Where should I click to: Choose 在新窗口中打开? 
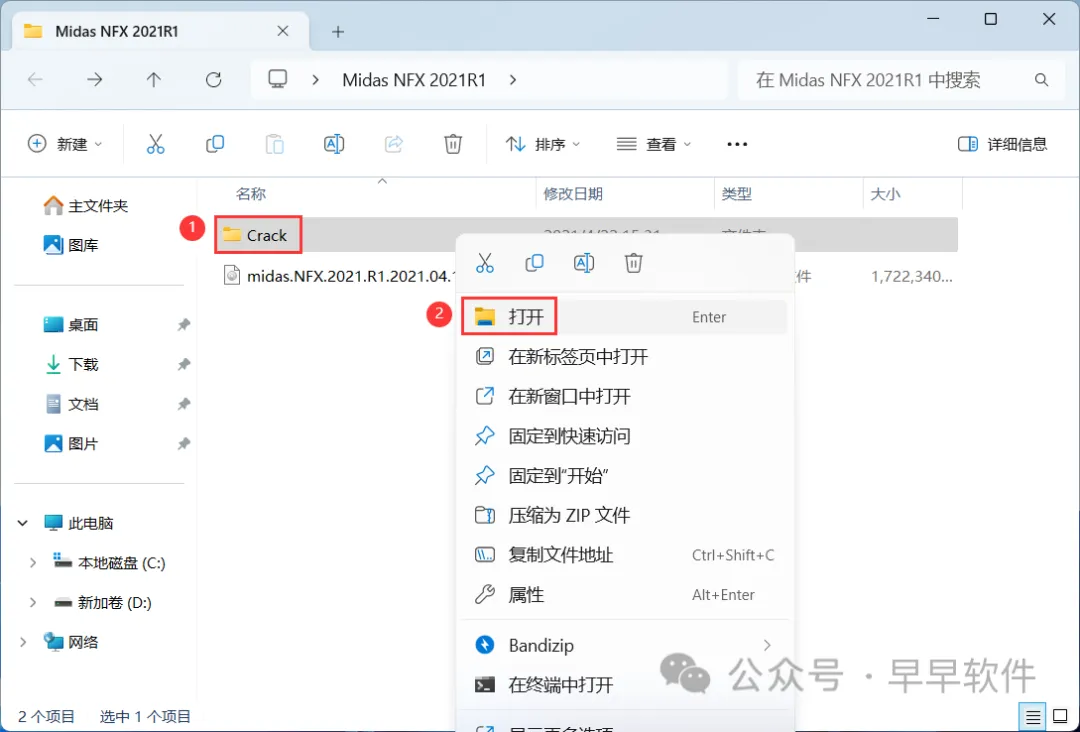point(624,396)
